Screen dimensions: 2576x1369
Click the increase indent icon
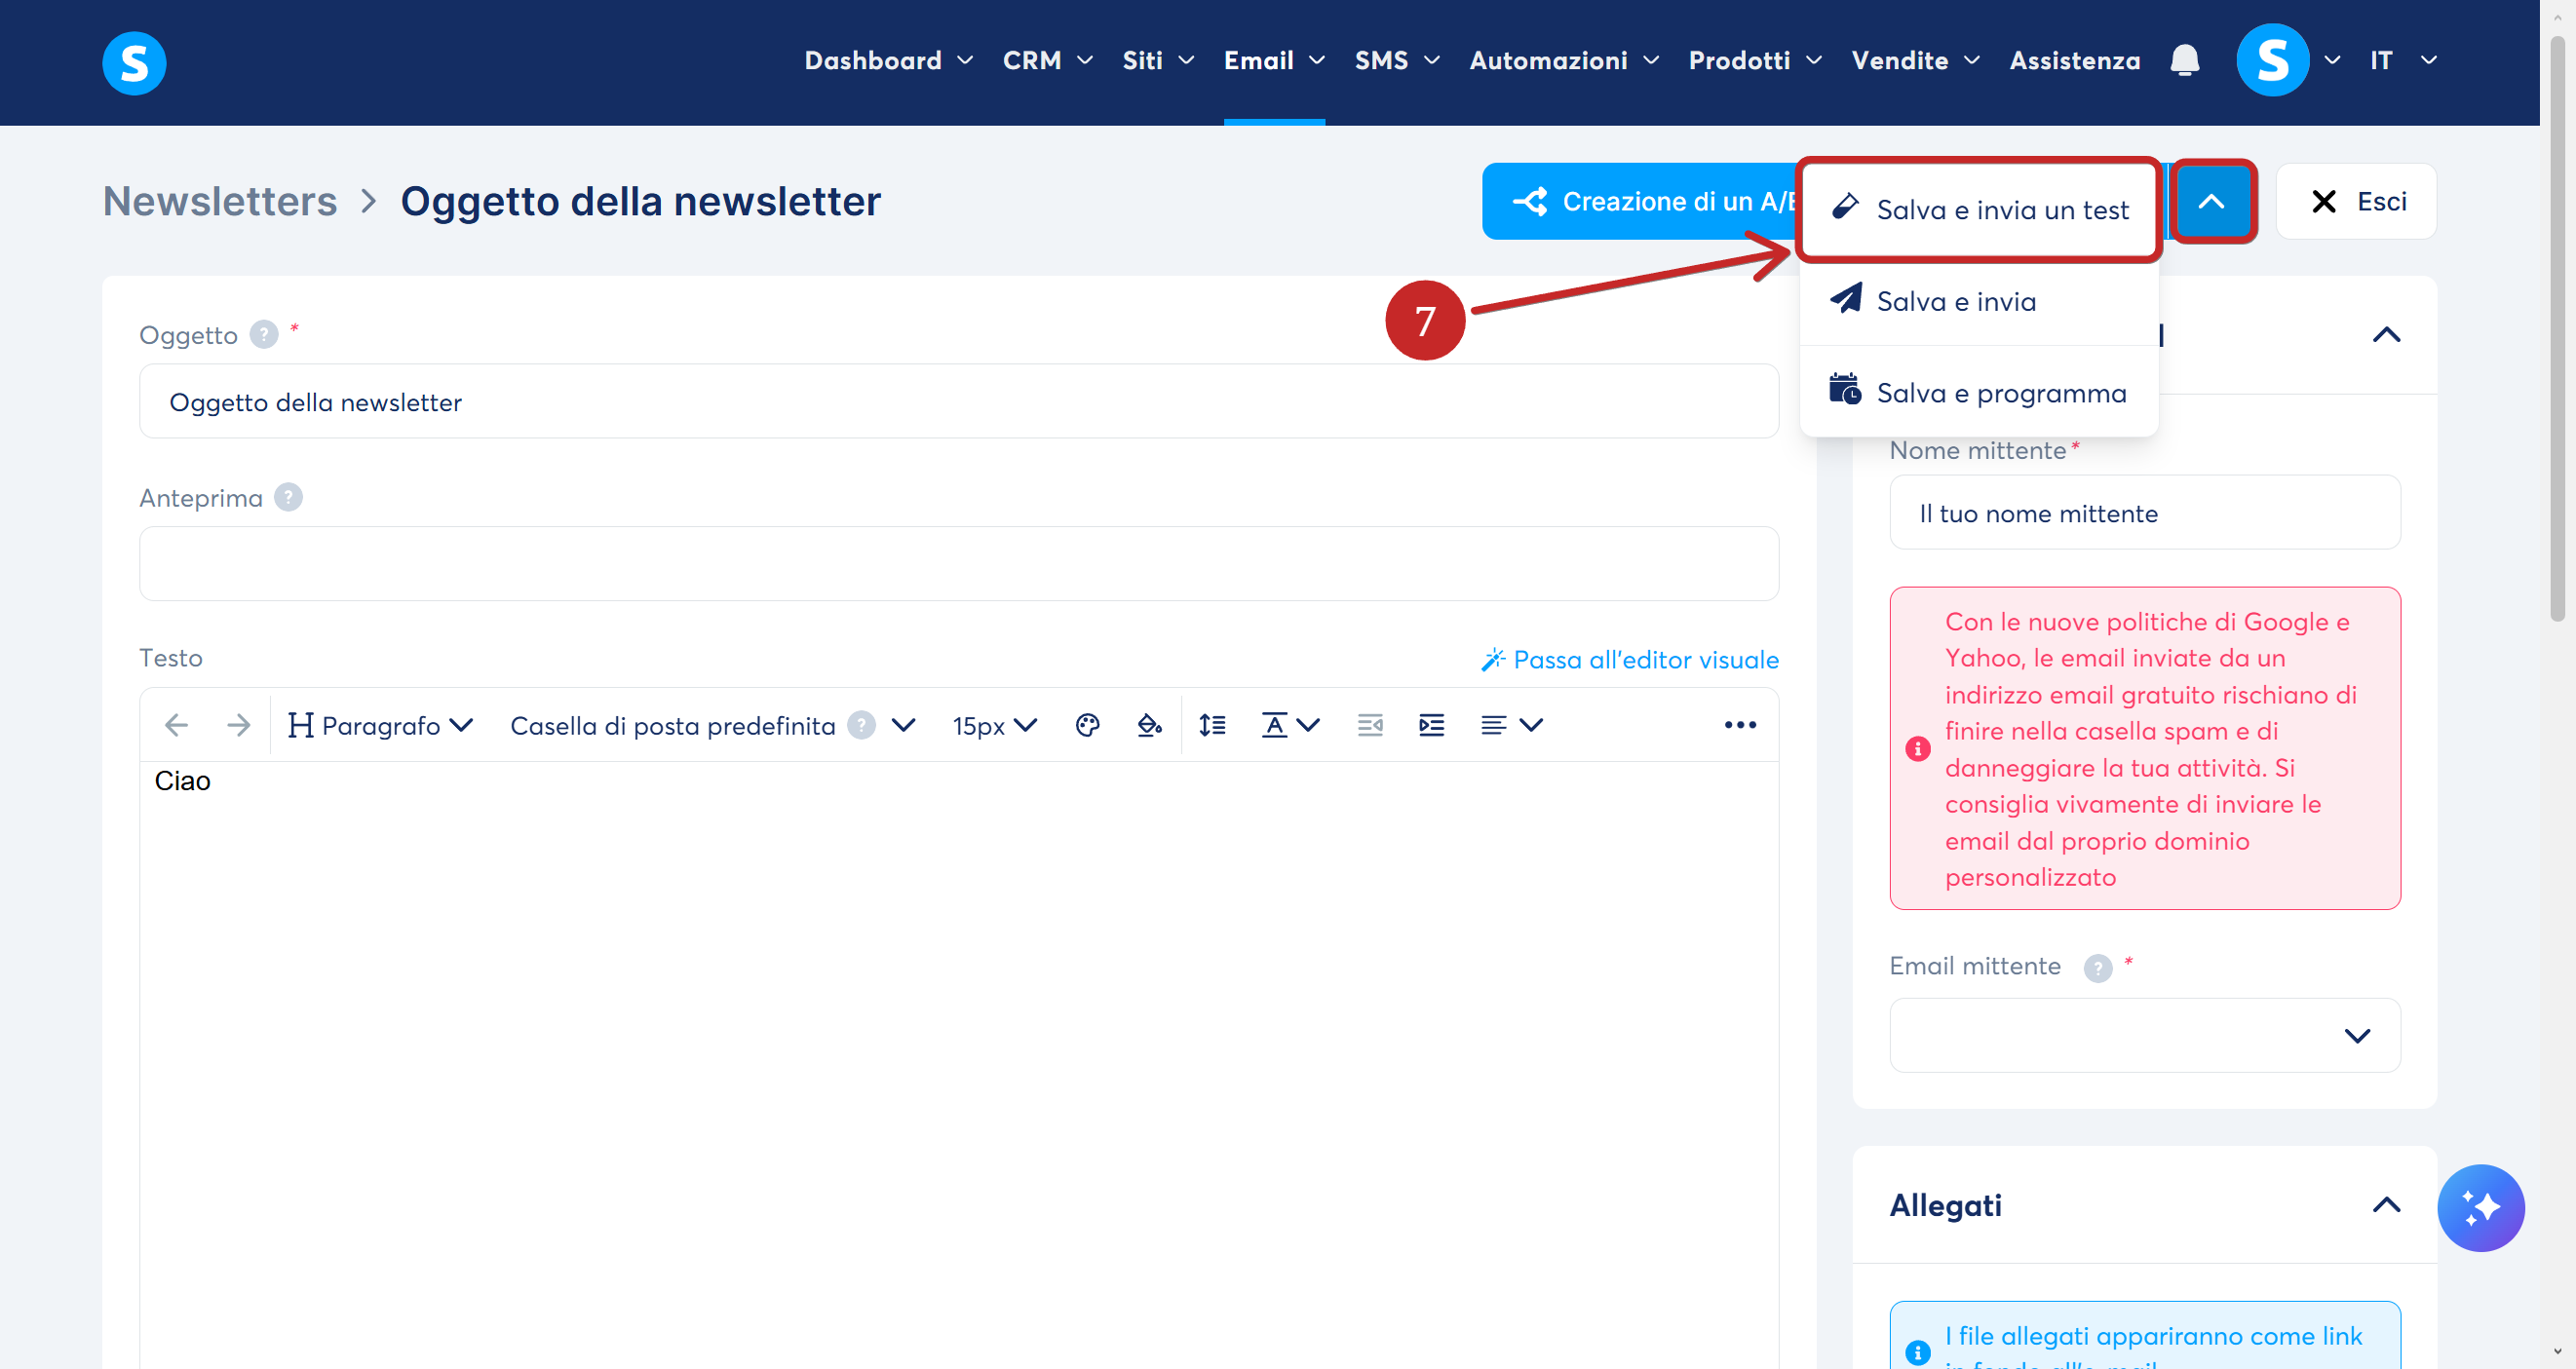tap(1432, 725)
